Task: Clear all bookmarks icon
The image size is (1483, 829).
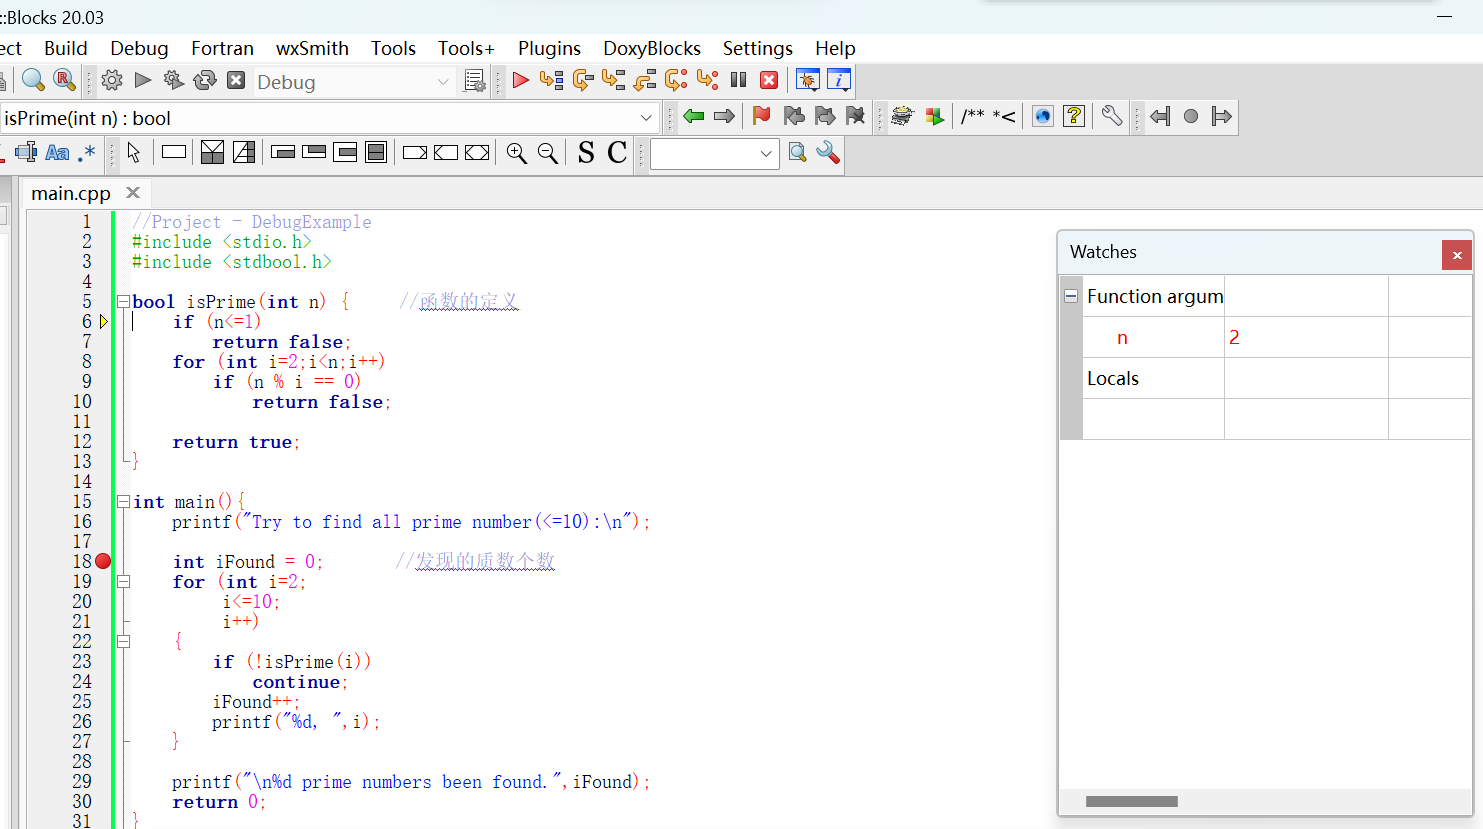Action: point(855,116)
